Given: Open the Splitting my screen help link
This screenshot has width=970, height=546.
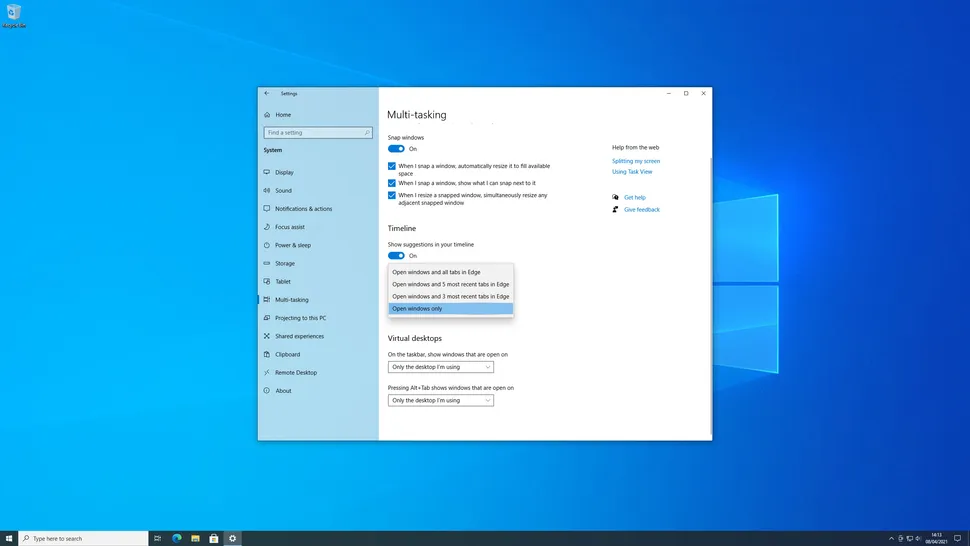Looking at the screenshot, I should 636,161.
